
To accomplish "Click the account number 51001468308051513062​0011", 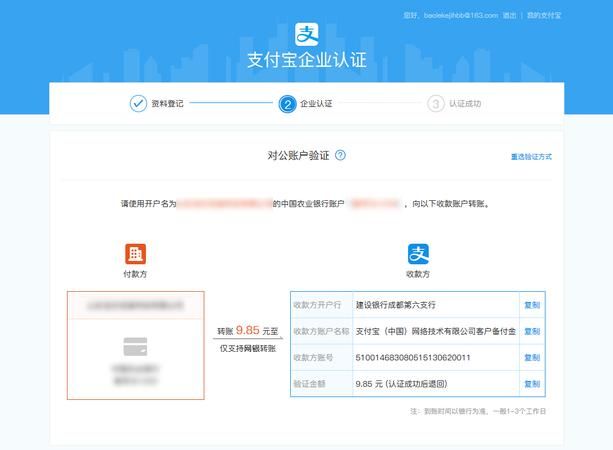I will [413, 357].
